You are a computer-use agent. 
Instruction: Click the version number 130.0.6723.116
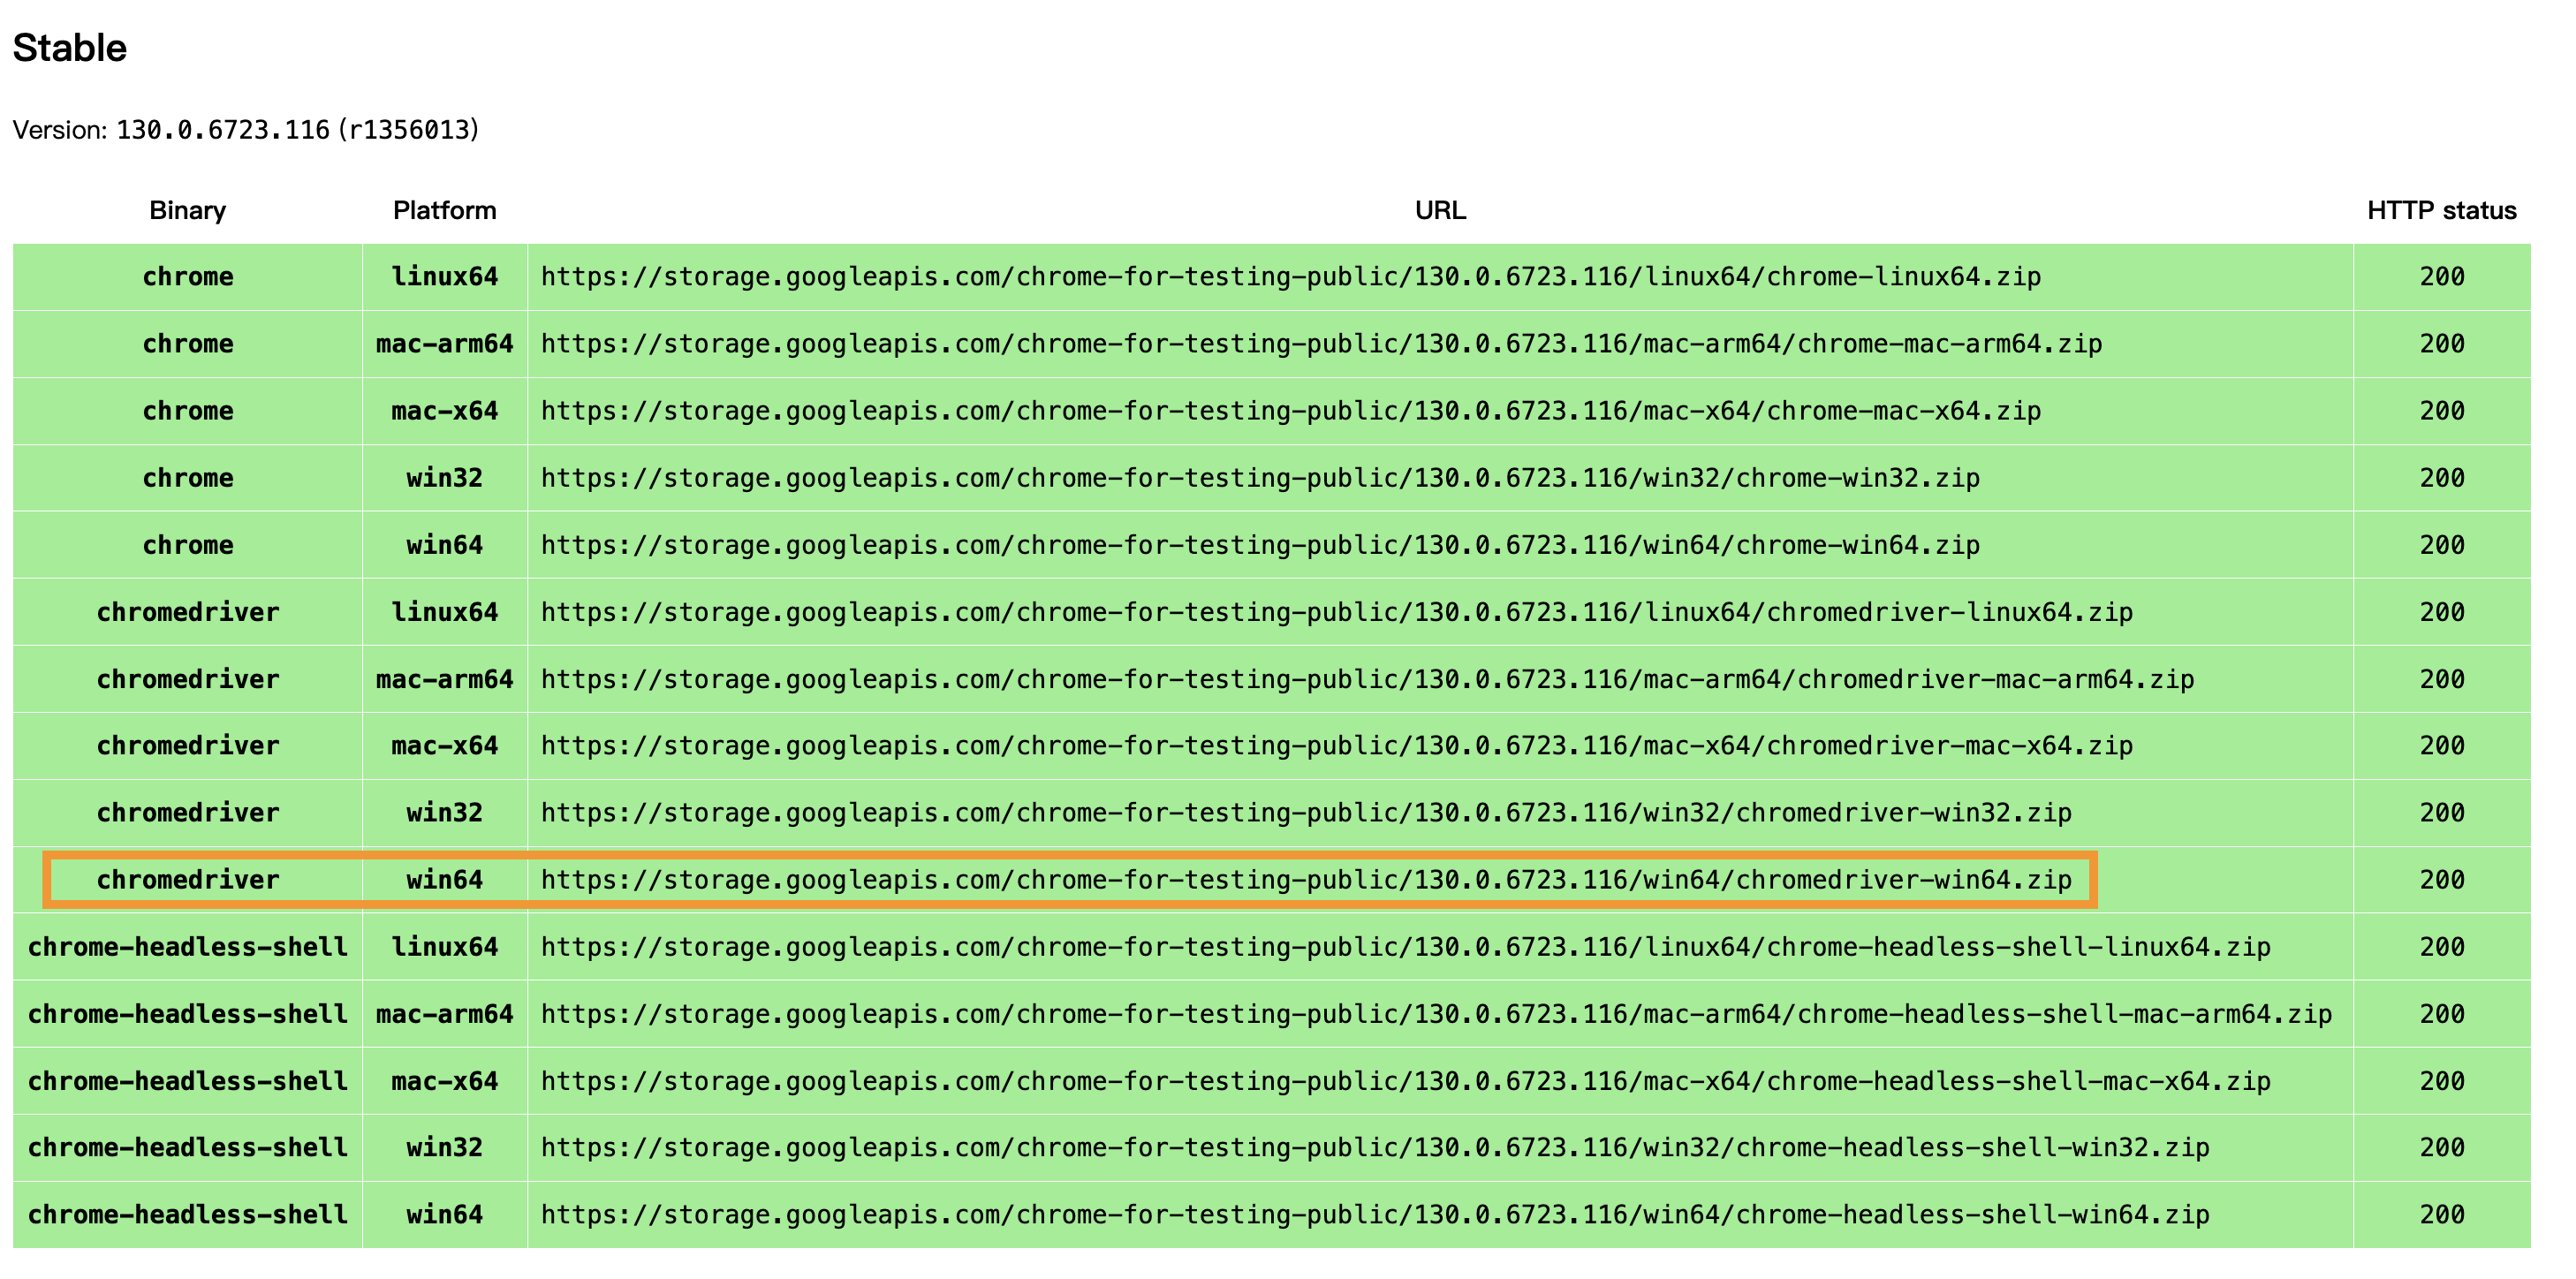tap(222, 130)
